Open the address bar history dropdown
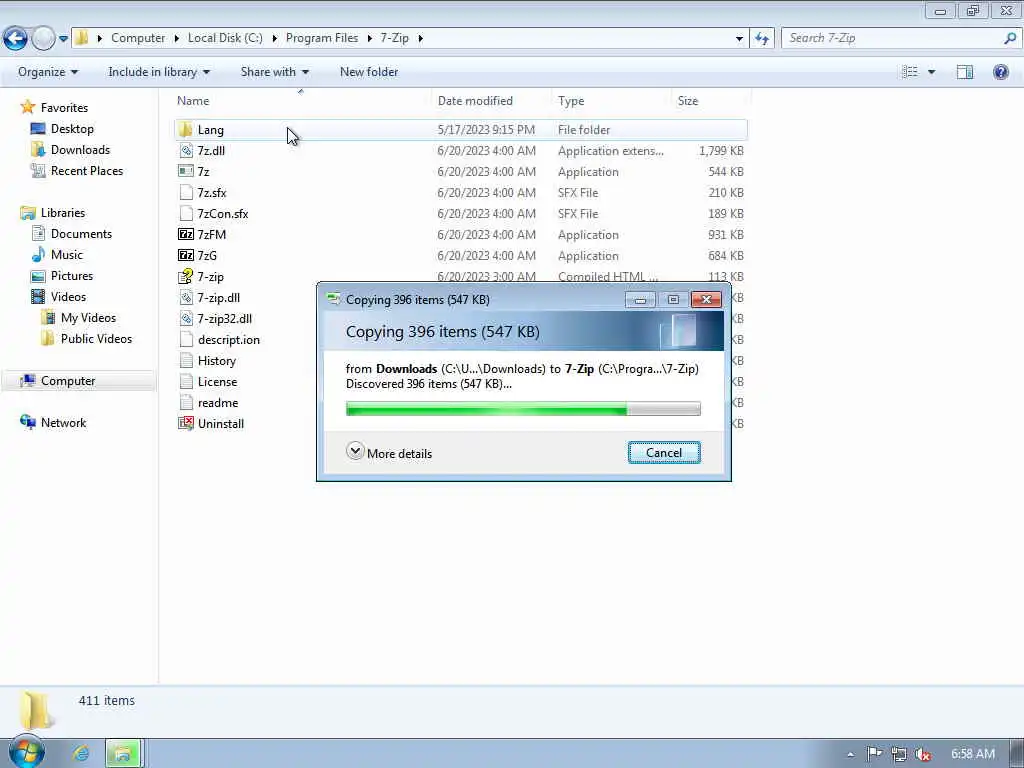1024x768 pixels. [x=739, y=39]
